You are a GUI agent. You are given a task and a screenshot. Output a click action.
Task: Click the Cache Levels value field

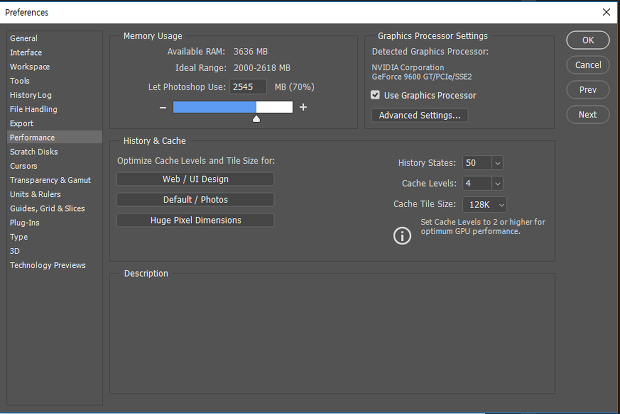tap(477, 183)
